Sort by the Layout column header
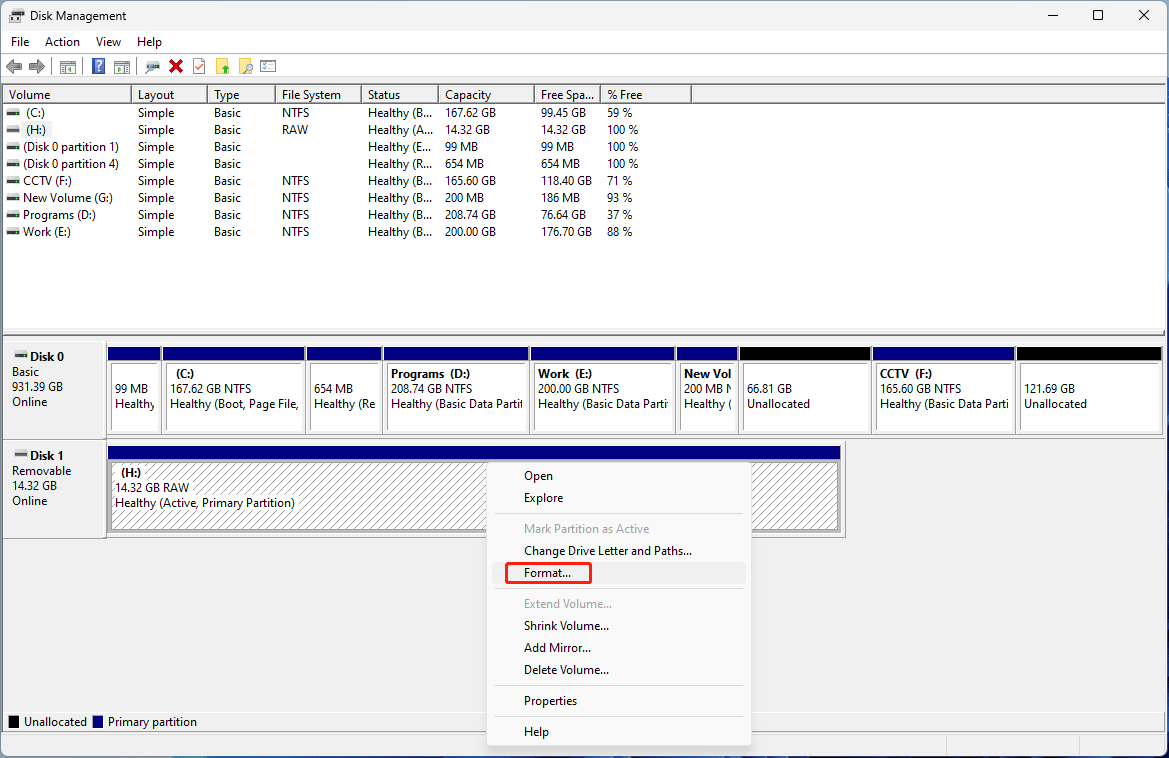The width and height of the screenshot is (1169, 758). coord(170,95)
